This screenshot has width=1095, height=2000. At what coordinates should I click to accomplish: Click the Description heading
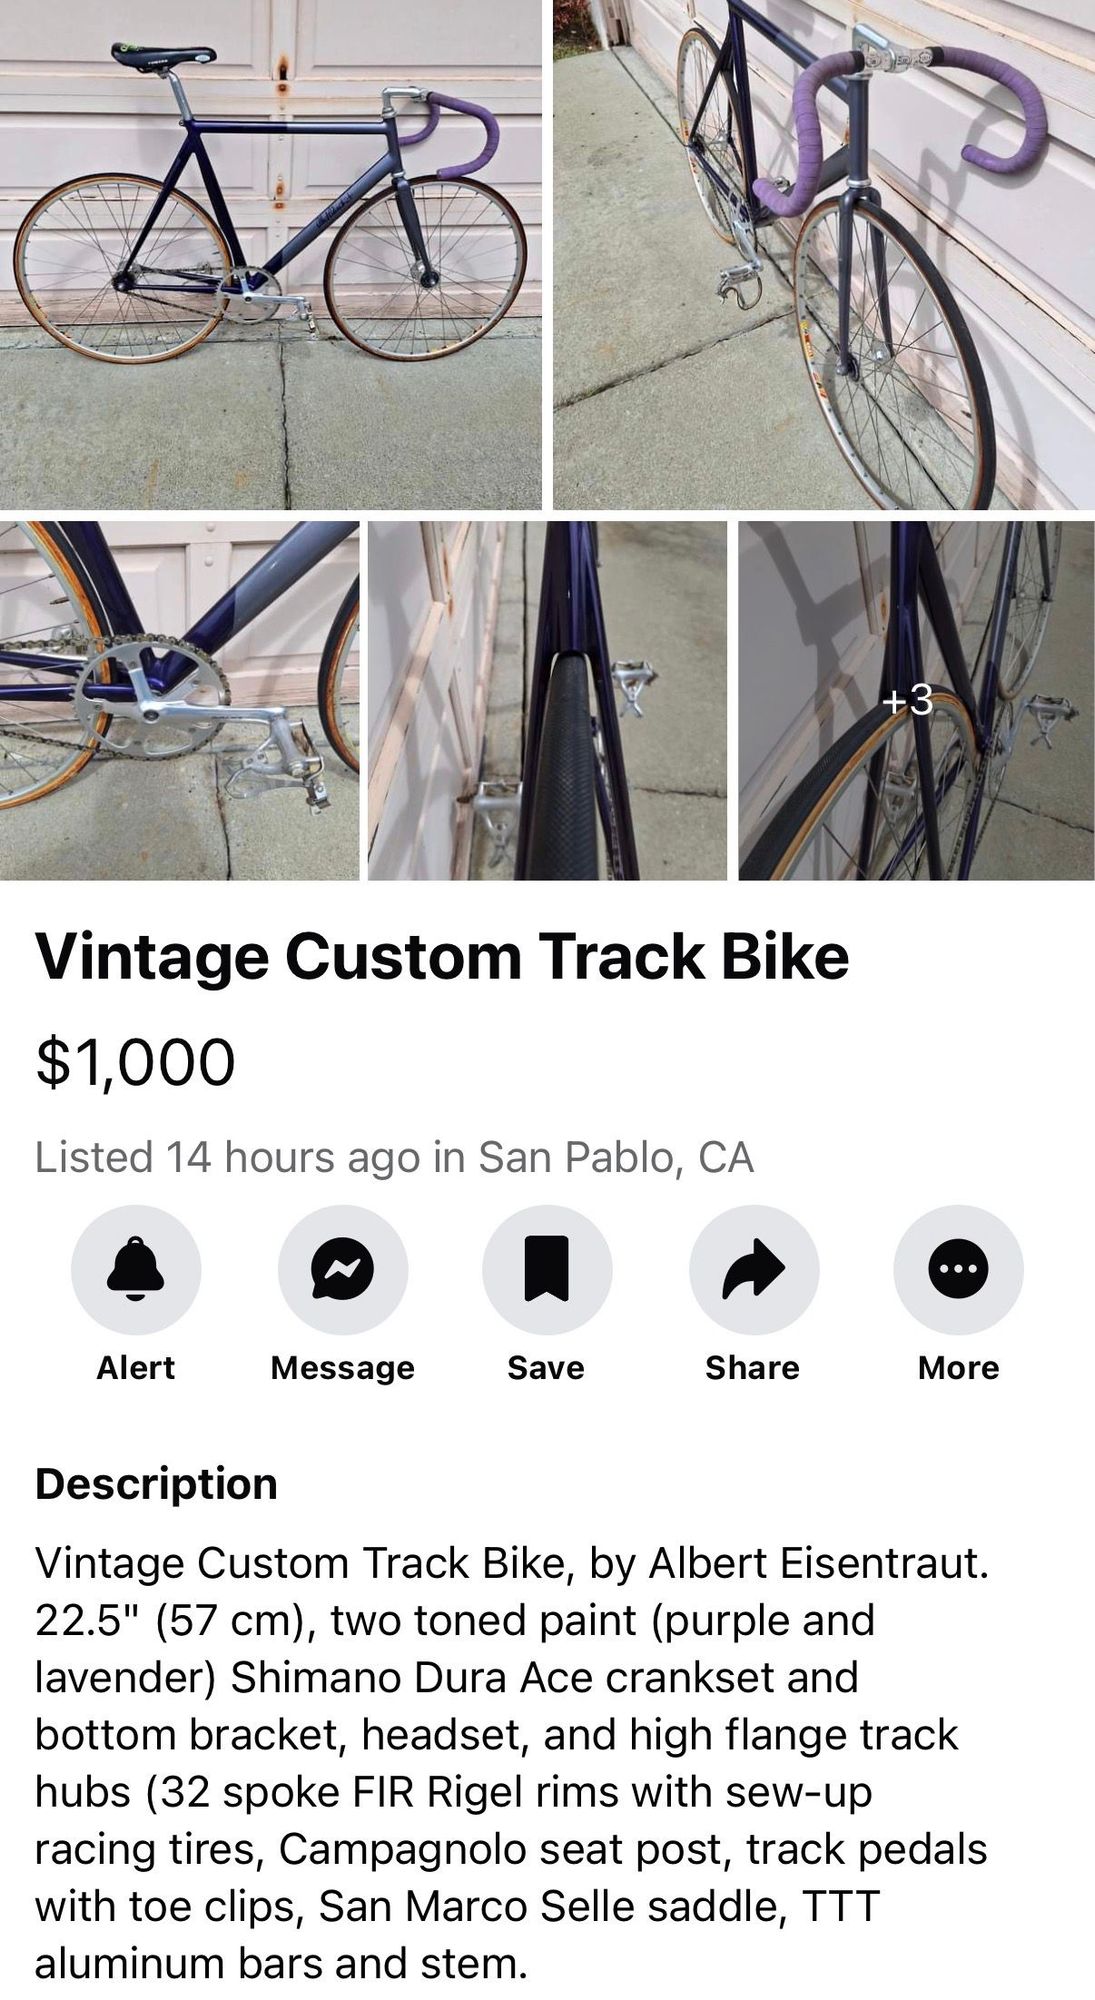(x=156, y=1484)
